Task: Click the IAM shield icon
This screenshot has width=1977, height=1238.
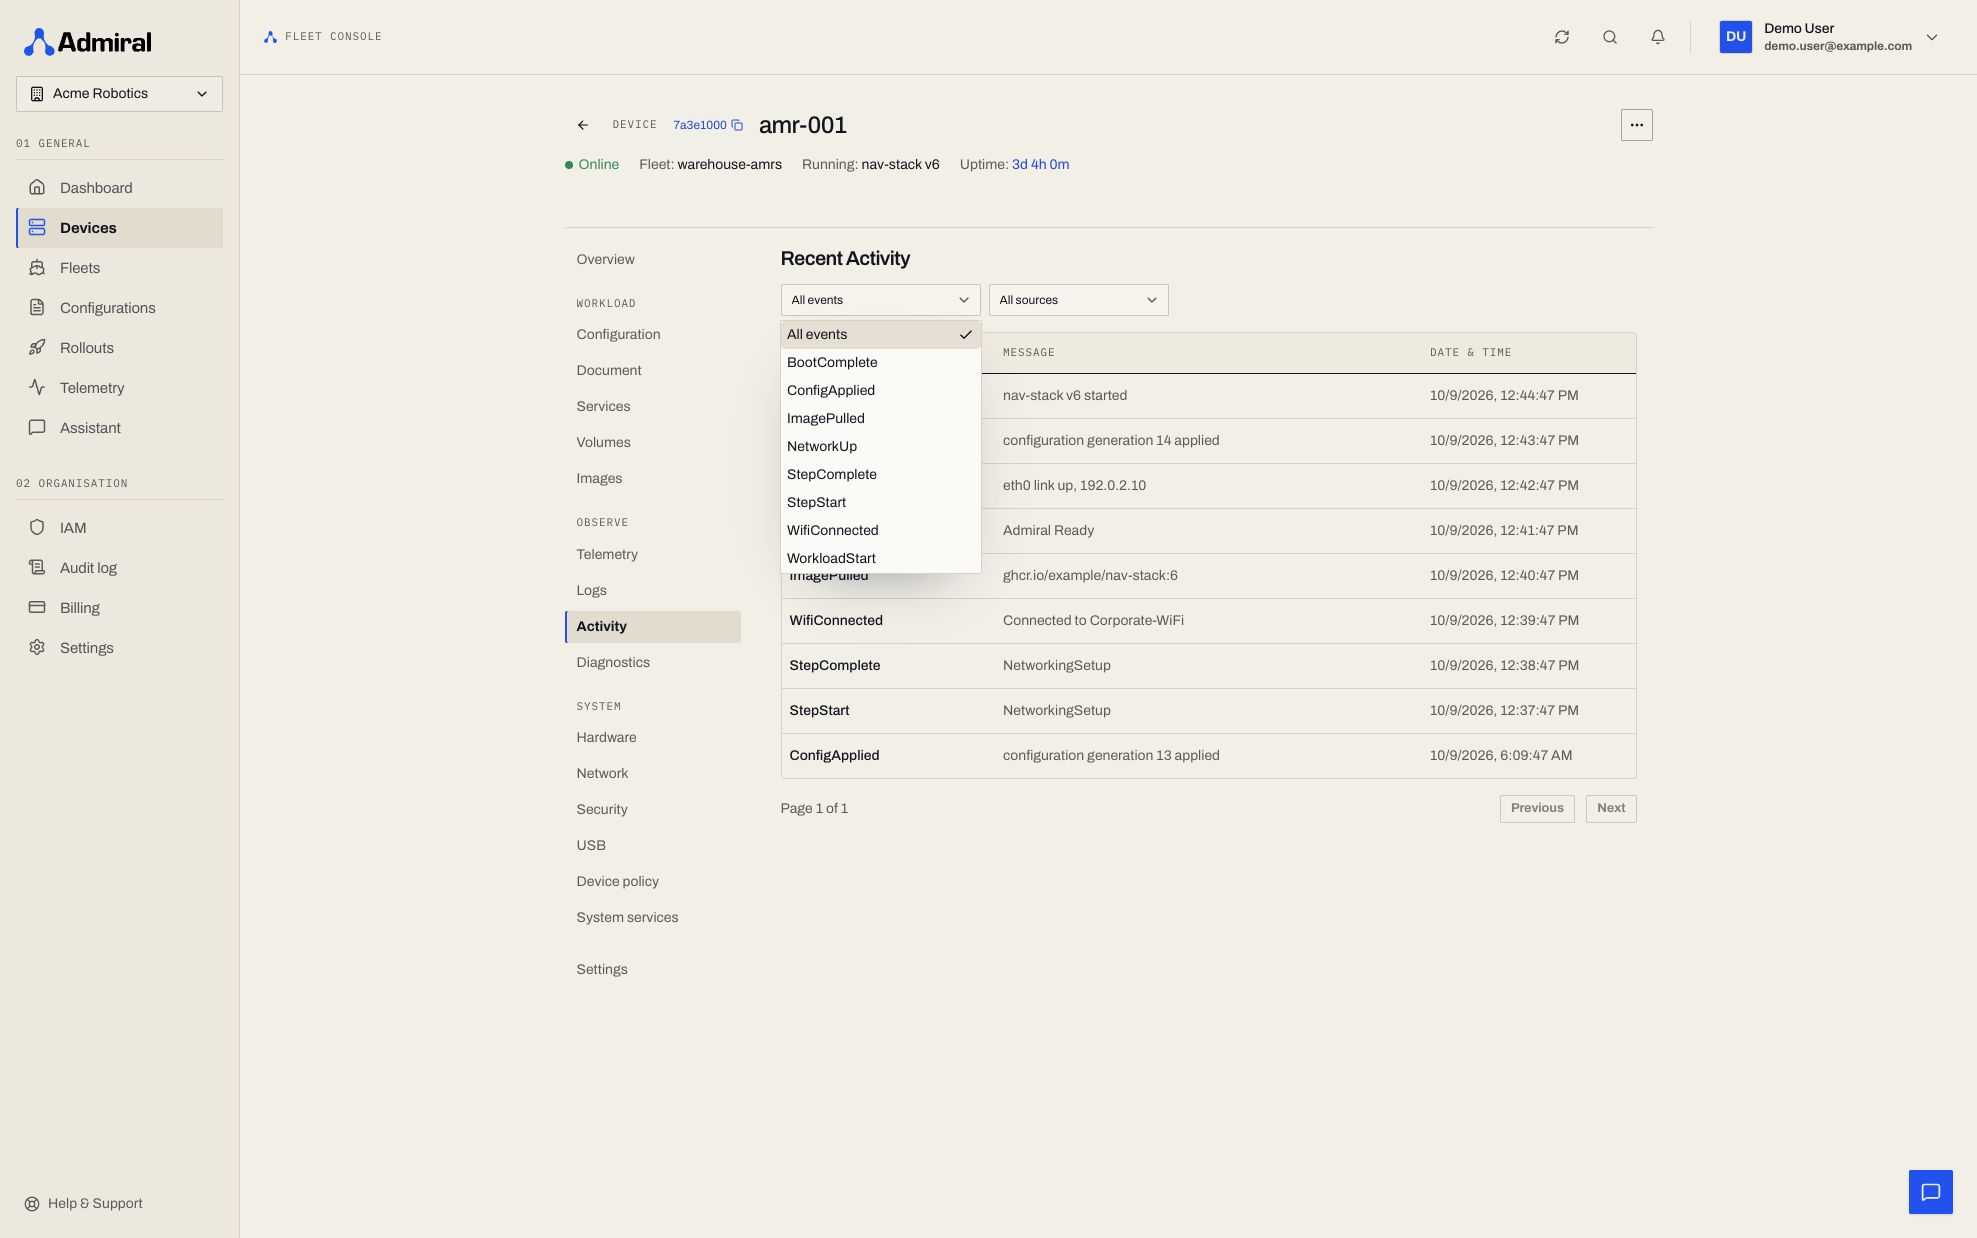Action: point(37,528)
